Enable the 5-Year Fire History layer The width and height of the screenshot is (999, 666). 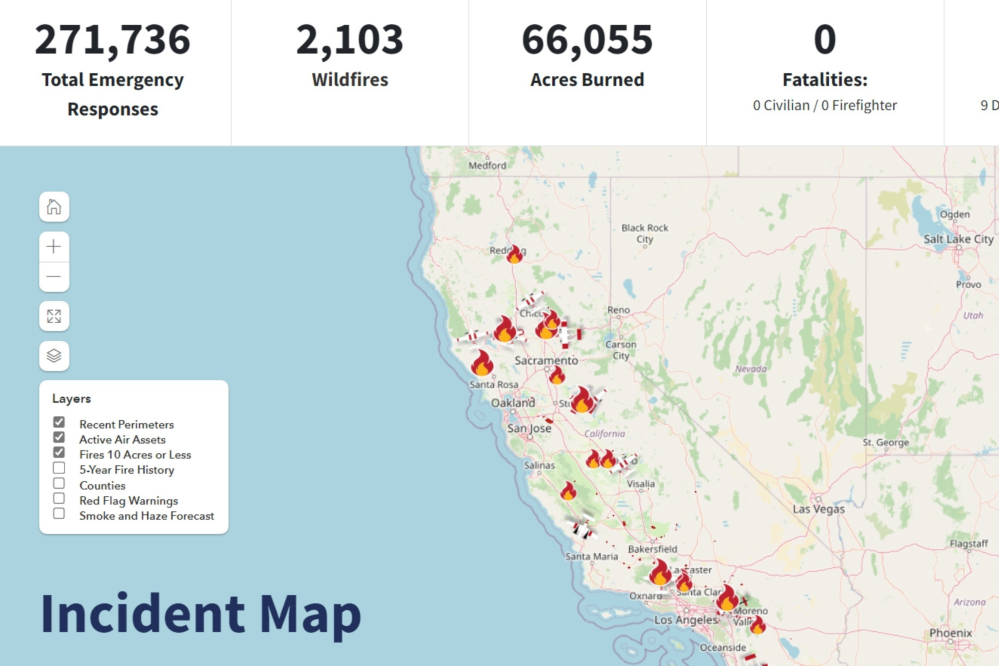(x=59, y=469)
